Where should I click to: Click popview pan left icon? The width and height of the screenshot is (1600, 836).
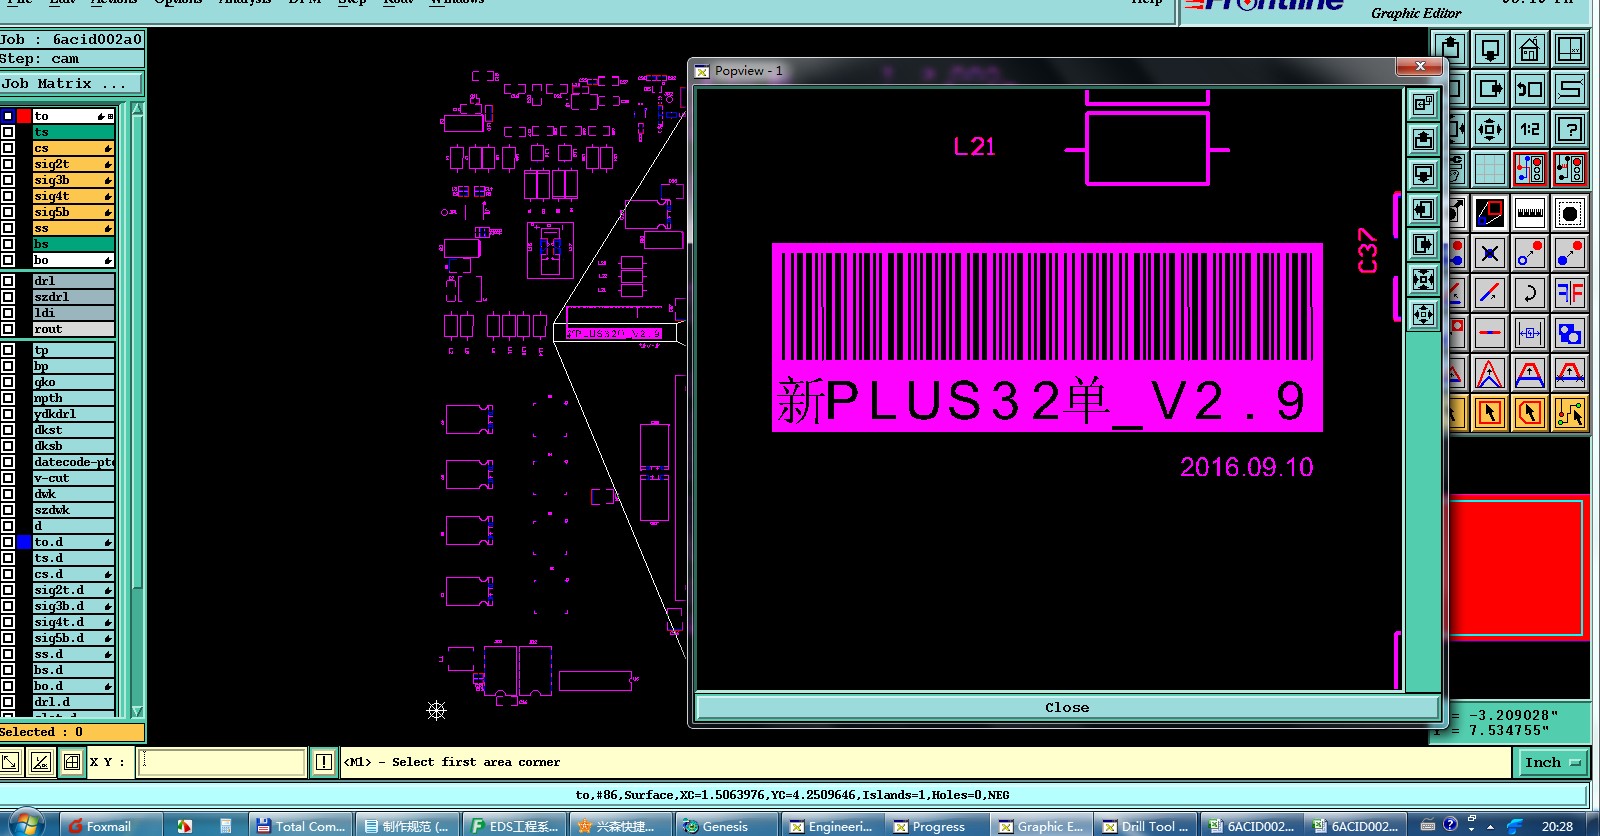[1423, 209]
